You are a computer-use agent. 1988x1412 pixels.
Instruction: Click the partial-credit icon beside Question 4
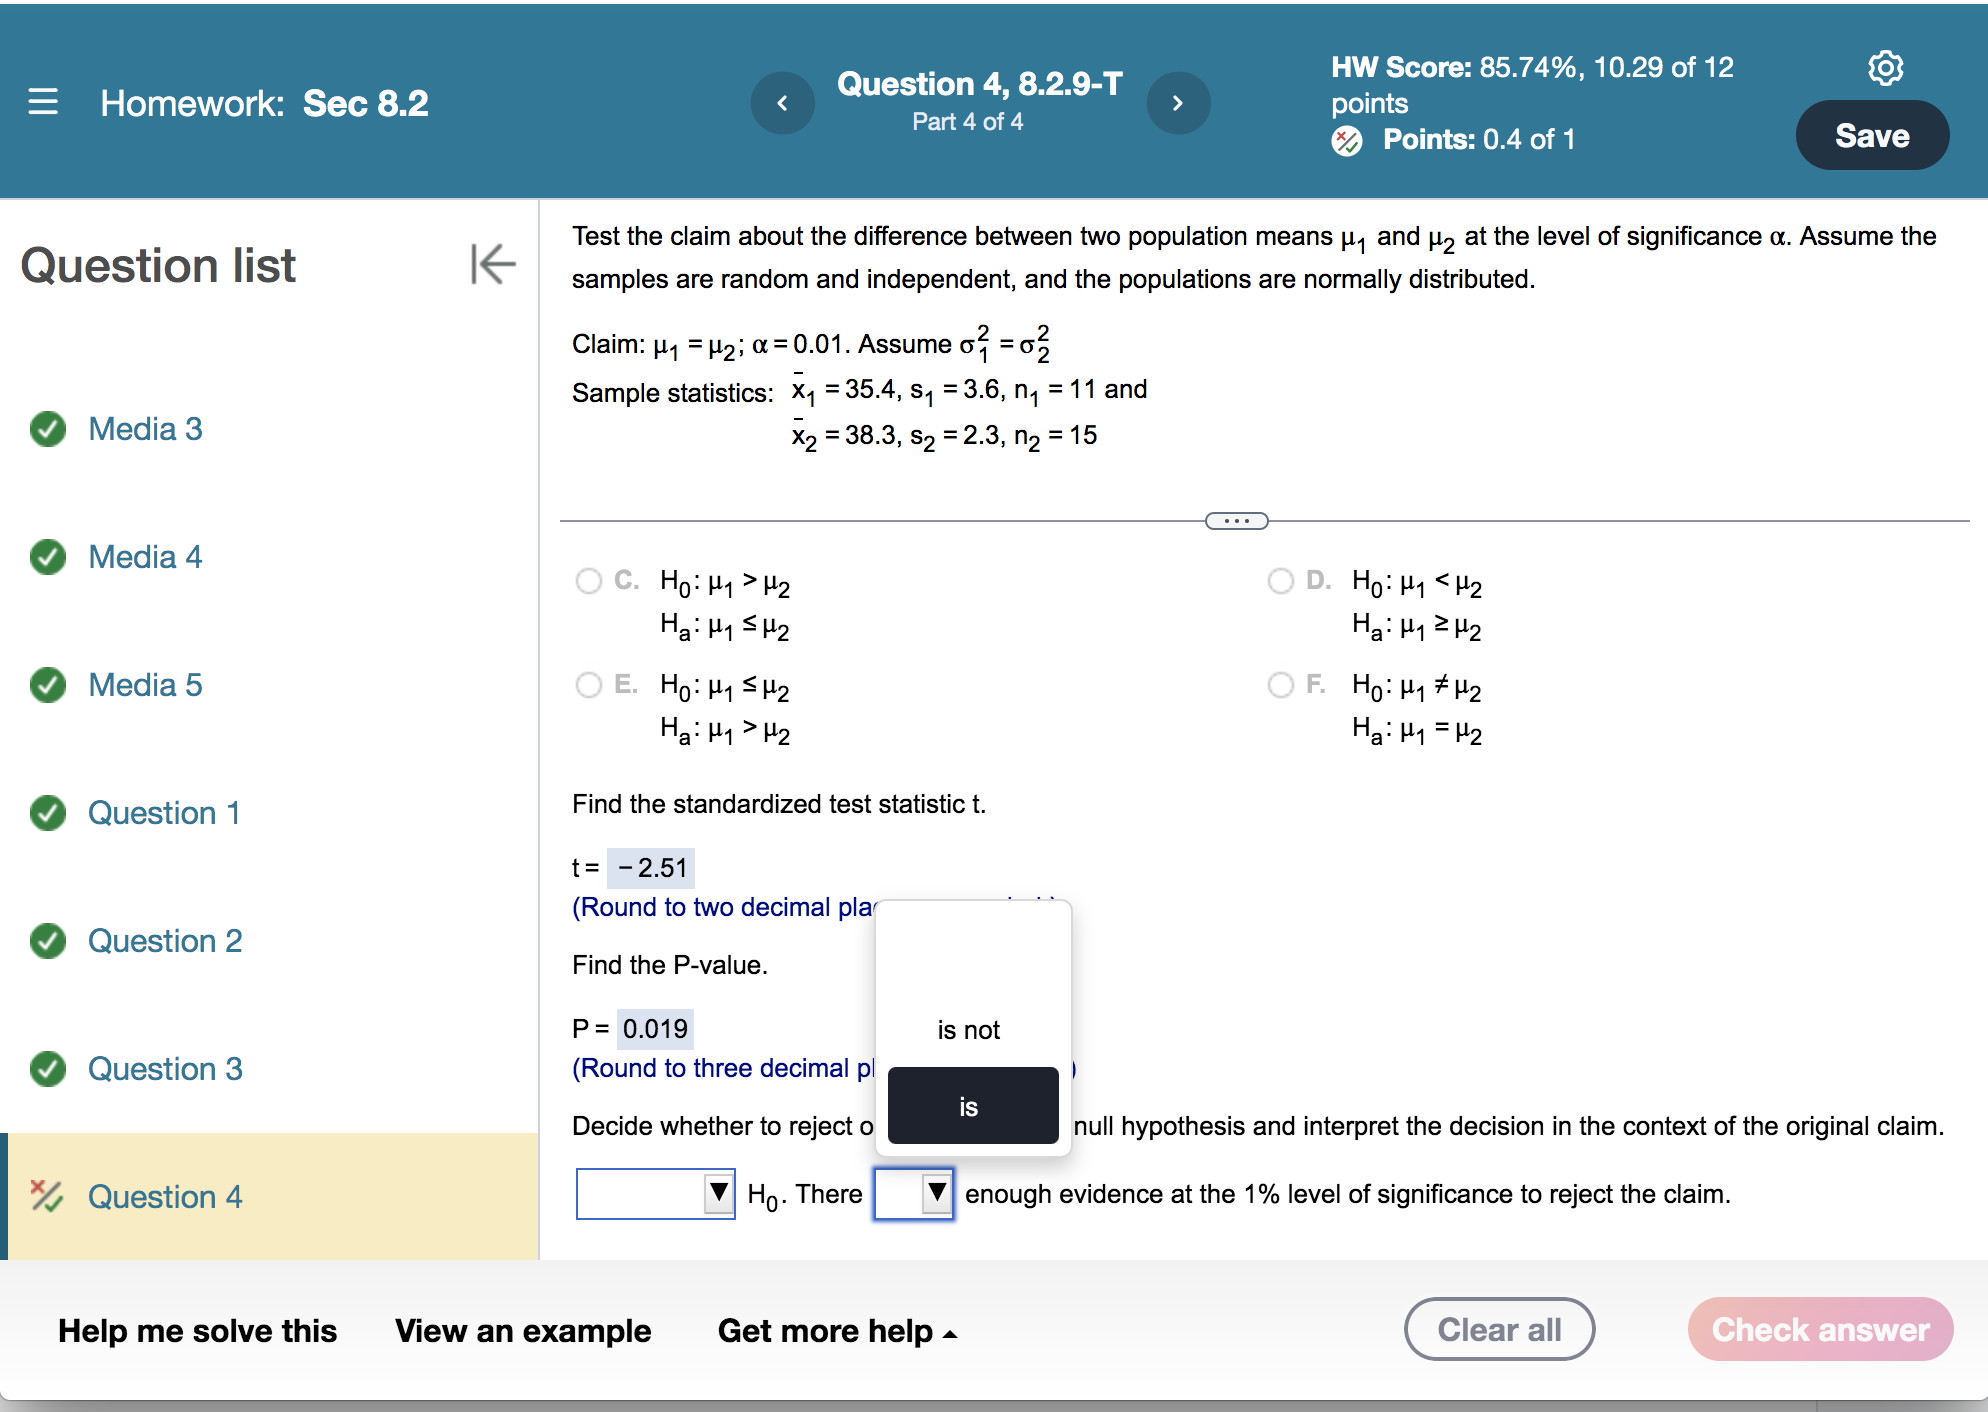(46, 1196)
